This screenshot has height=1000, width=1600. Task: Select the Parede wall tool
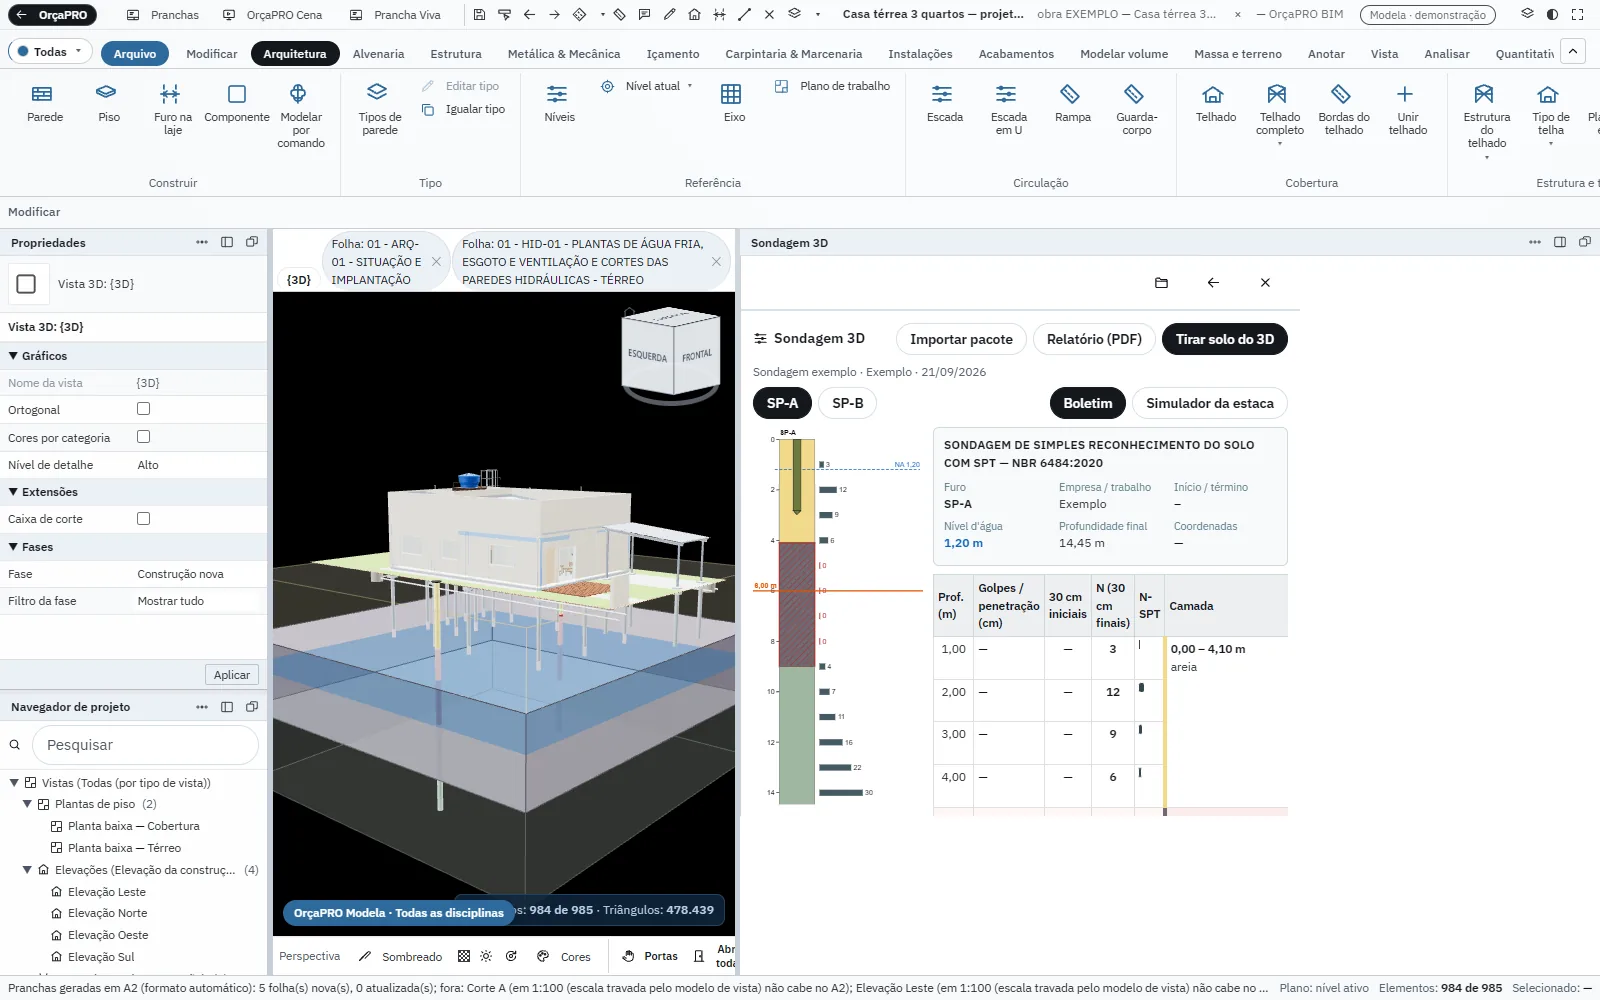click(45, 103)
